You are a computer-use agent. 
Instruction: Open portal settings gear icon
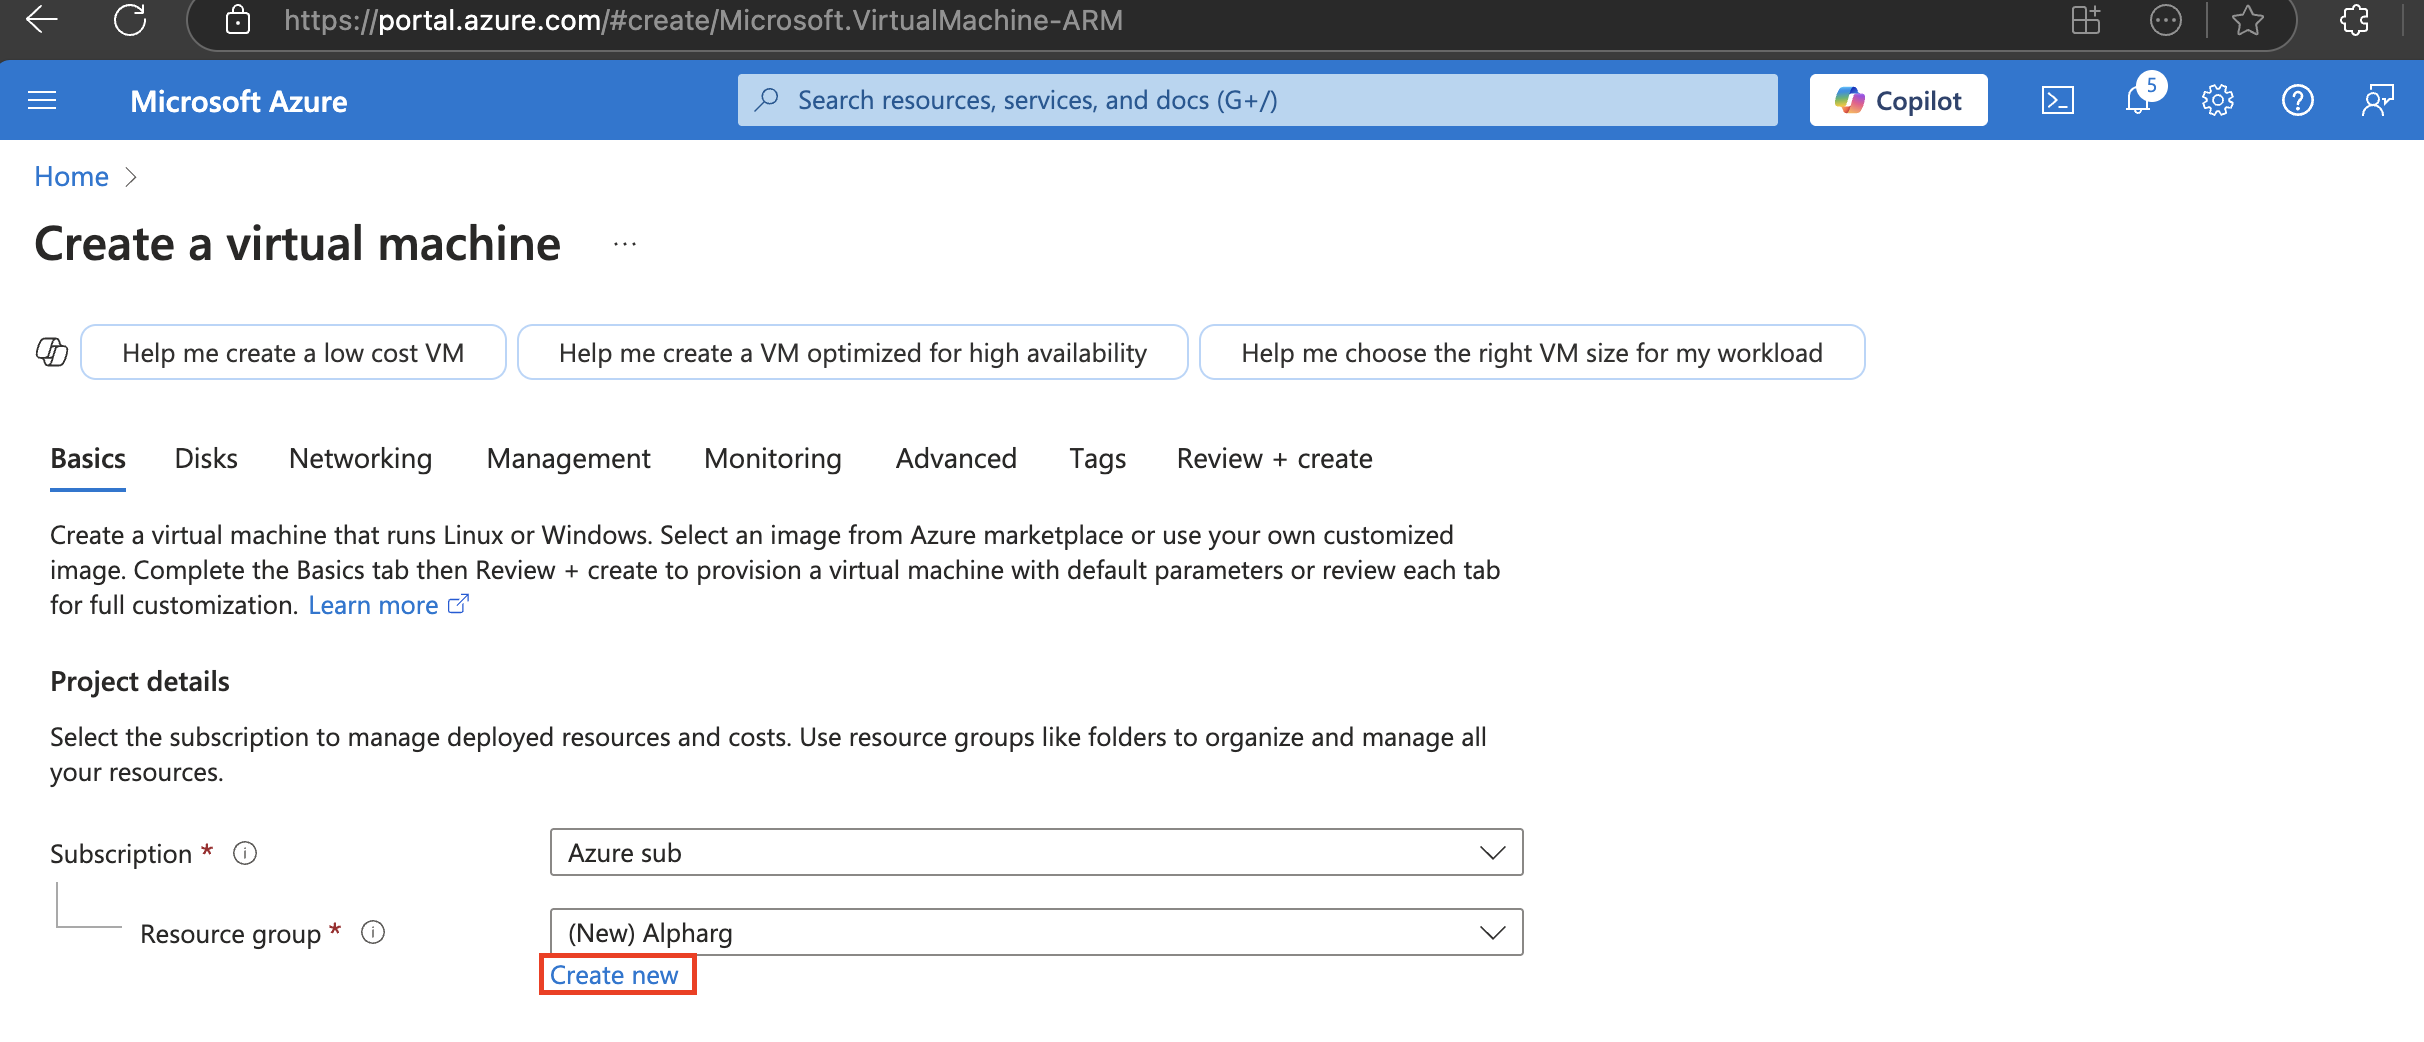coord(2218,100)
